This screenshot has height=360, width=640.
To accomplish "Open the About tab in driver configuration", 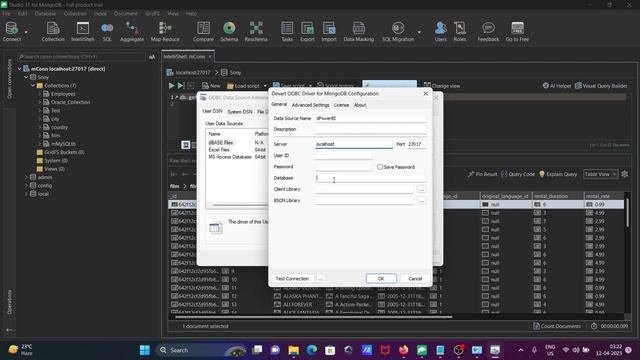I will point(360,105).
